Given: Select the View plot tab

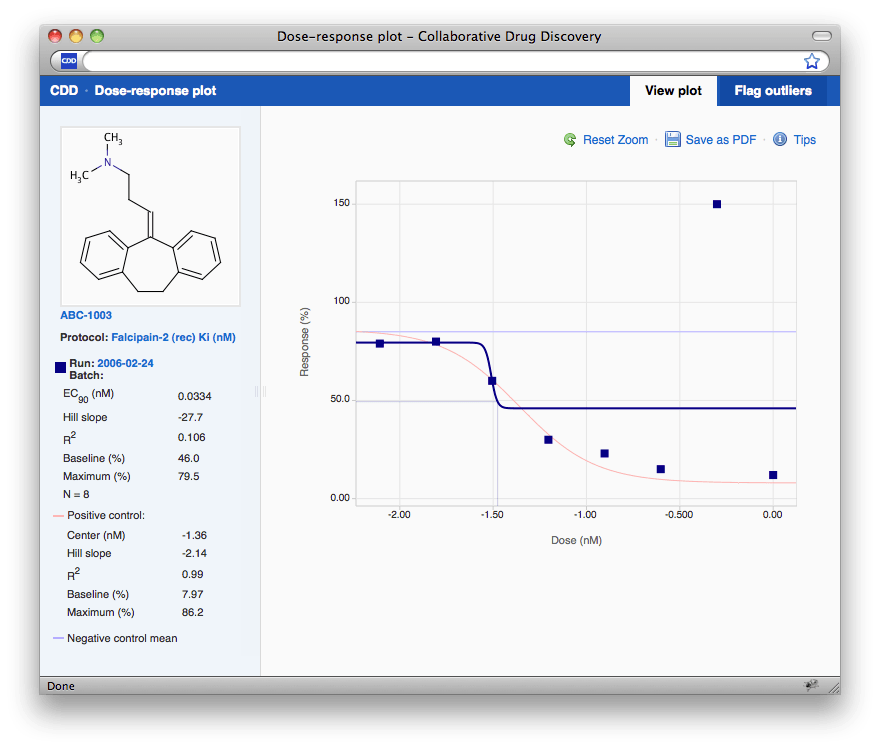Looking at the screenshot, I should pyautogui.click(x=673, y=90).
